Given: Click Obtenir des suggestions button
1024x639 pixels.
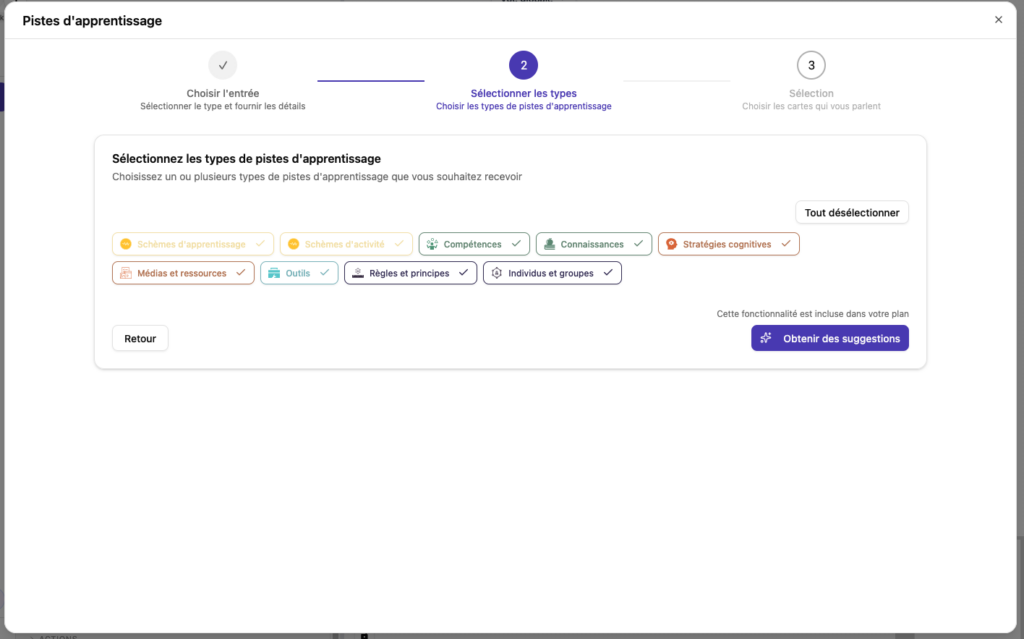Looking at the screenshot, I should [x=829, y=338].
